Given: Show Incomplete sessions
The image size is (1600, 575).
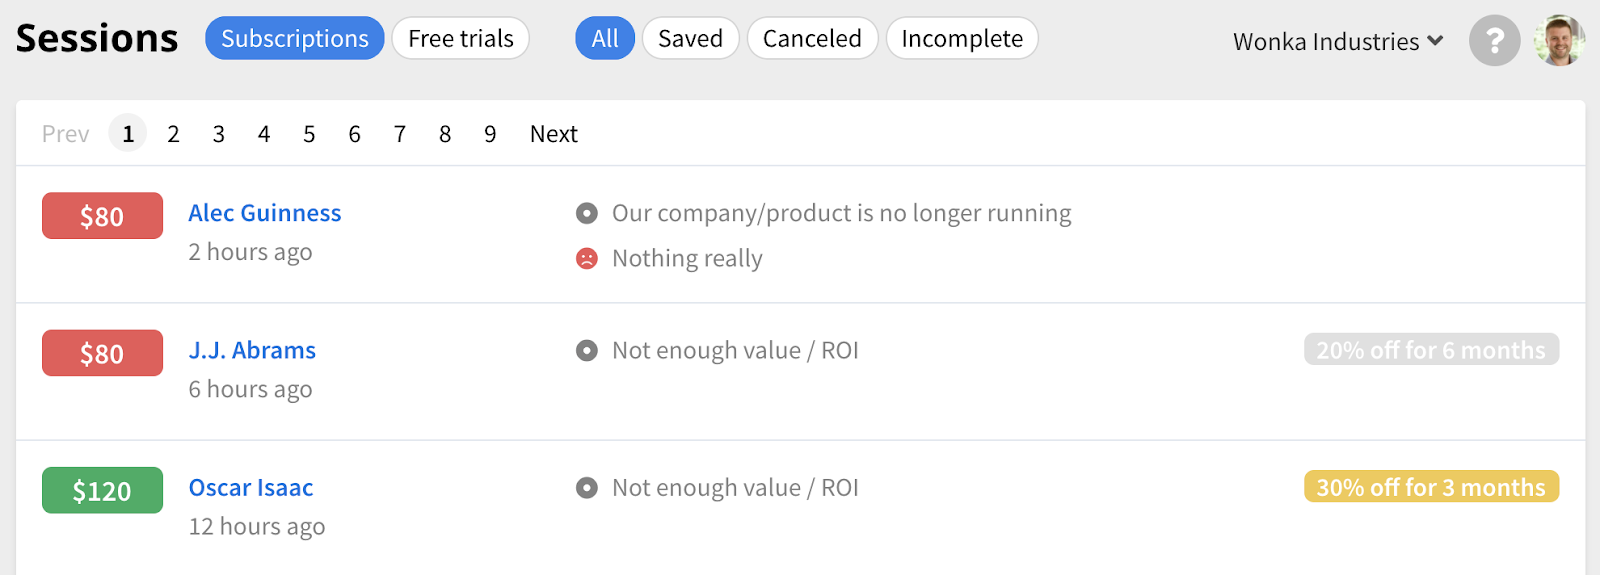Looking at the screenshot, I should [962, 38].
